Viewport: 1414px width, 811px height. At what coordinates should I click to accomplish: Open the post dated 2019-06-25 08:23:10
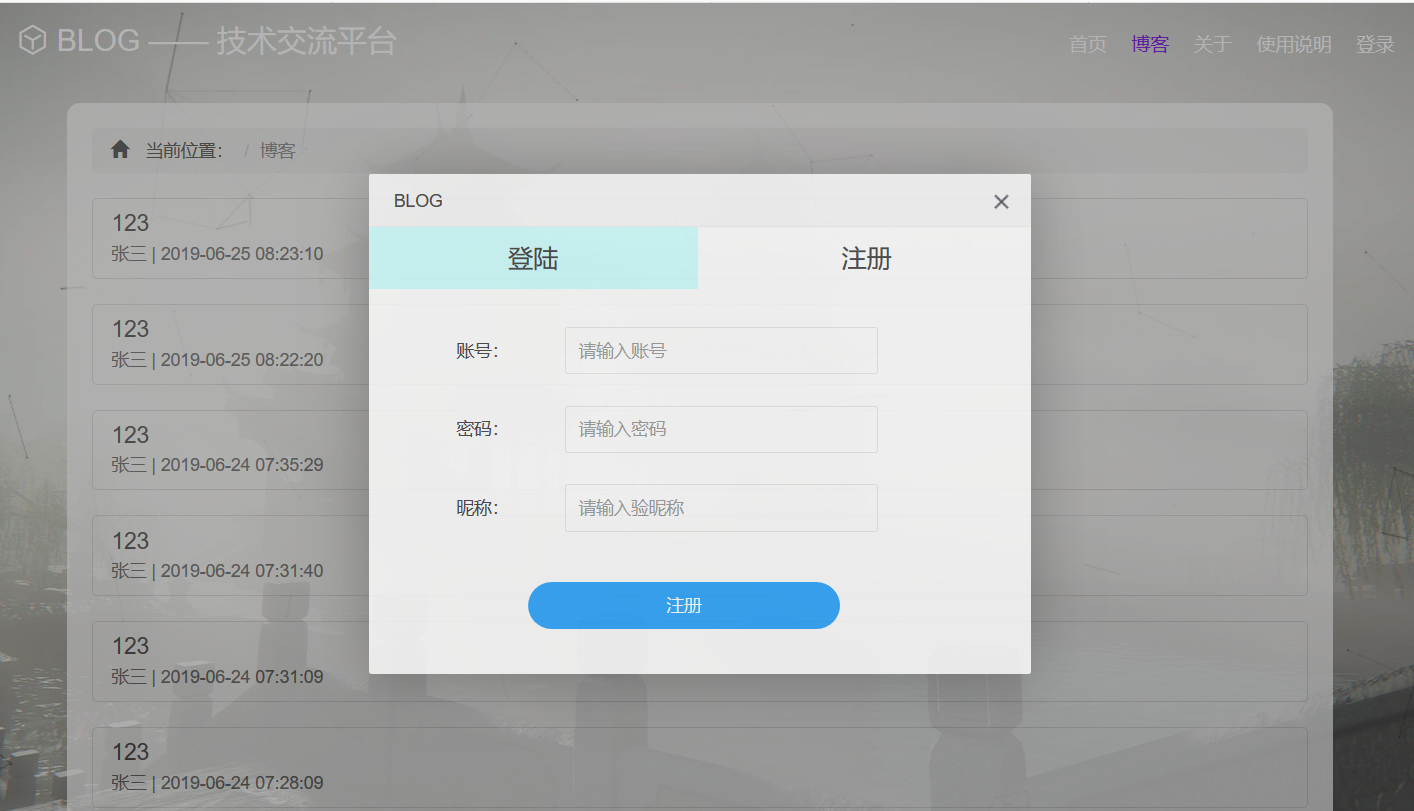(699, 238)
